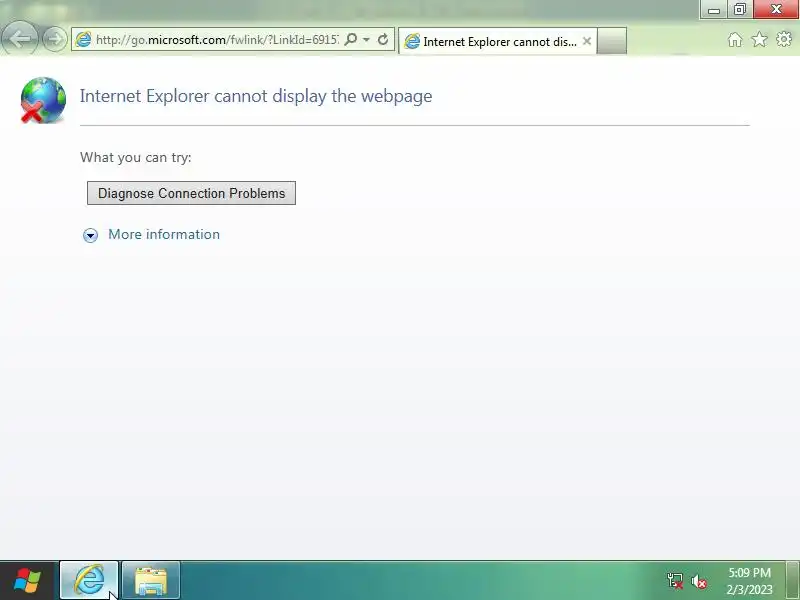The width and height of the screenshot is (800, 600).
Task: Open the address bar autocomplete dropdown arrow
Action: (366, 39)
